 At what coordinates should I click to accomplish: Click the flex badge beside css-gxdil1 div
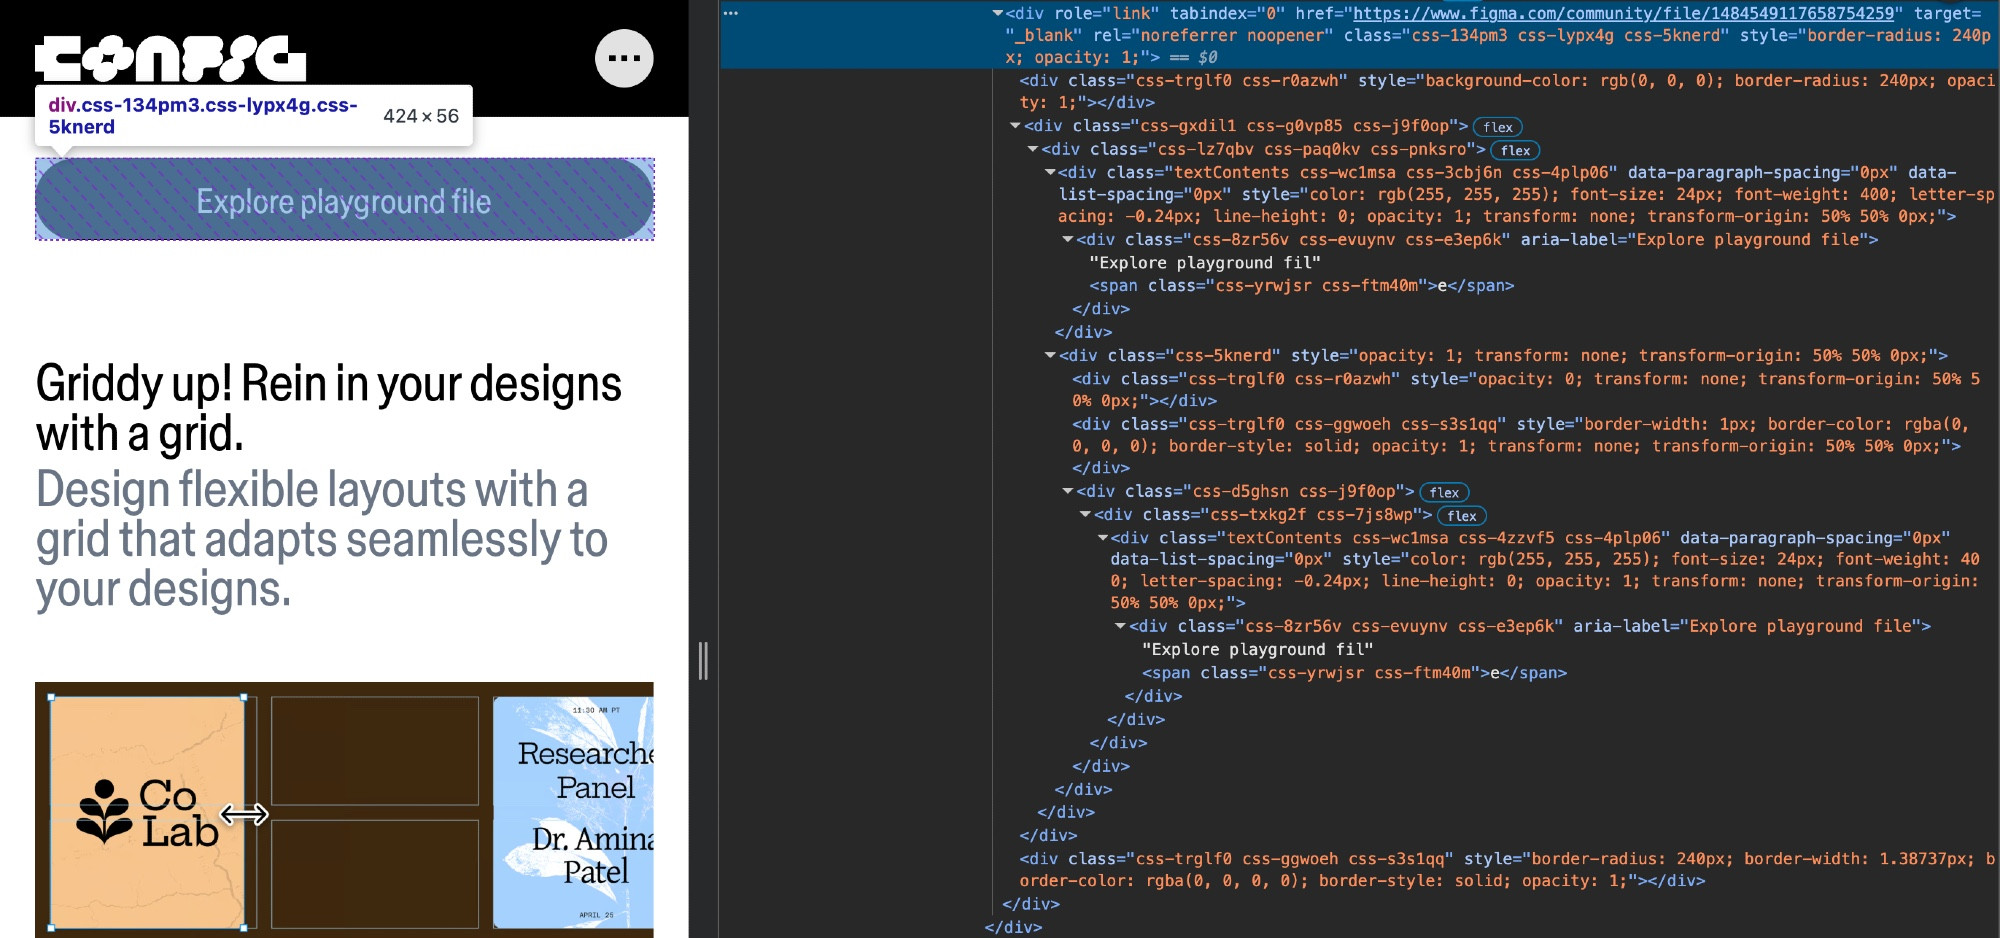tap(1497, 127)
